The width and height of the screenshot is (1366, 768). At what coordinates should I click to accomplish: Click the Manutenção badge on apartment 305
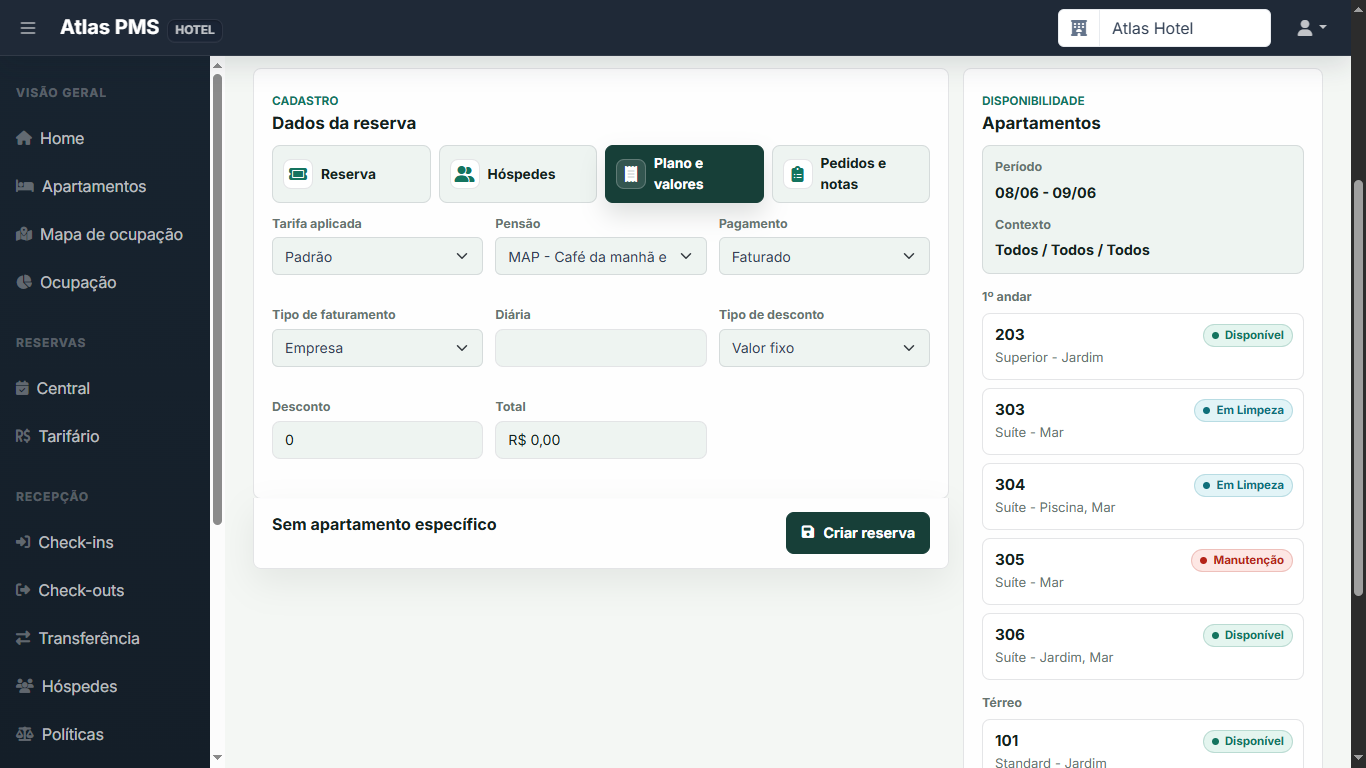1242,560
